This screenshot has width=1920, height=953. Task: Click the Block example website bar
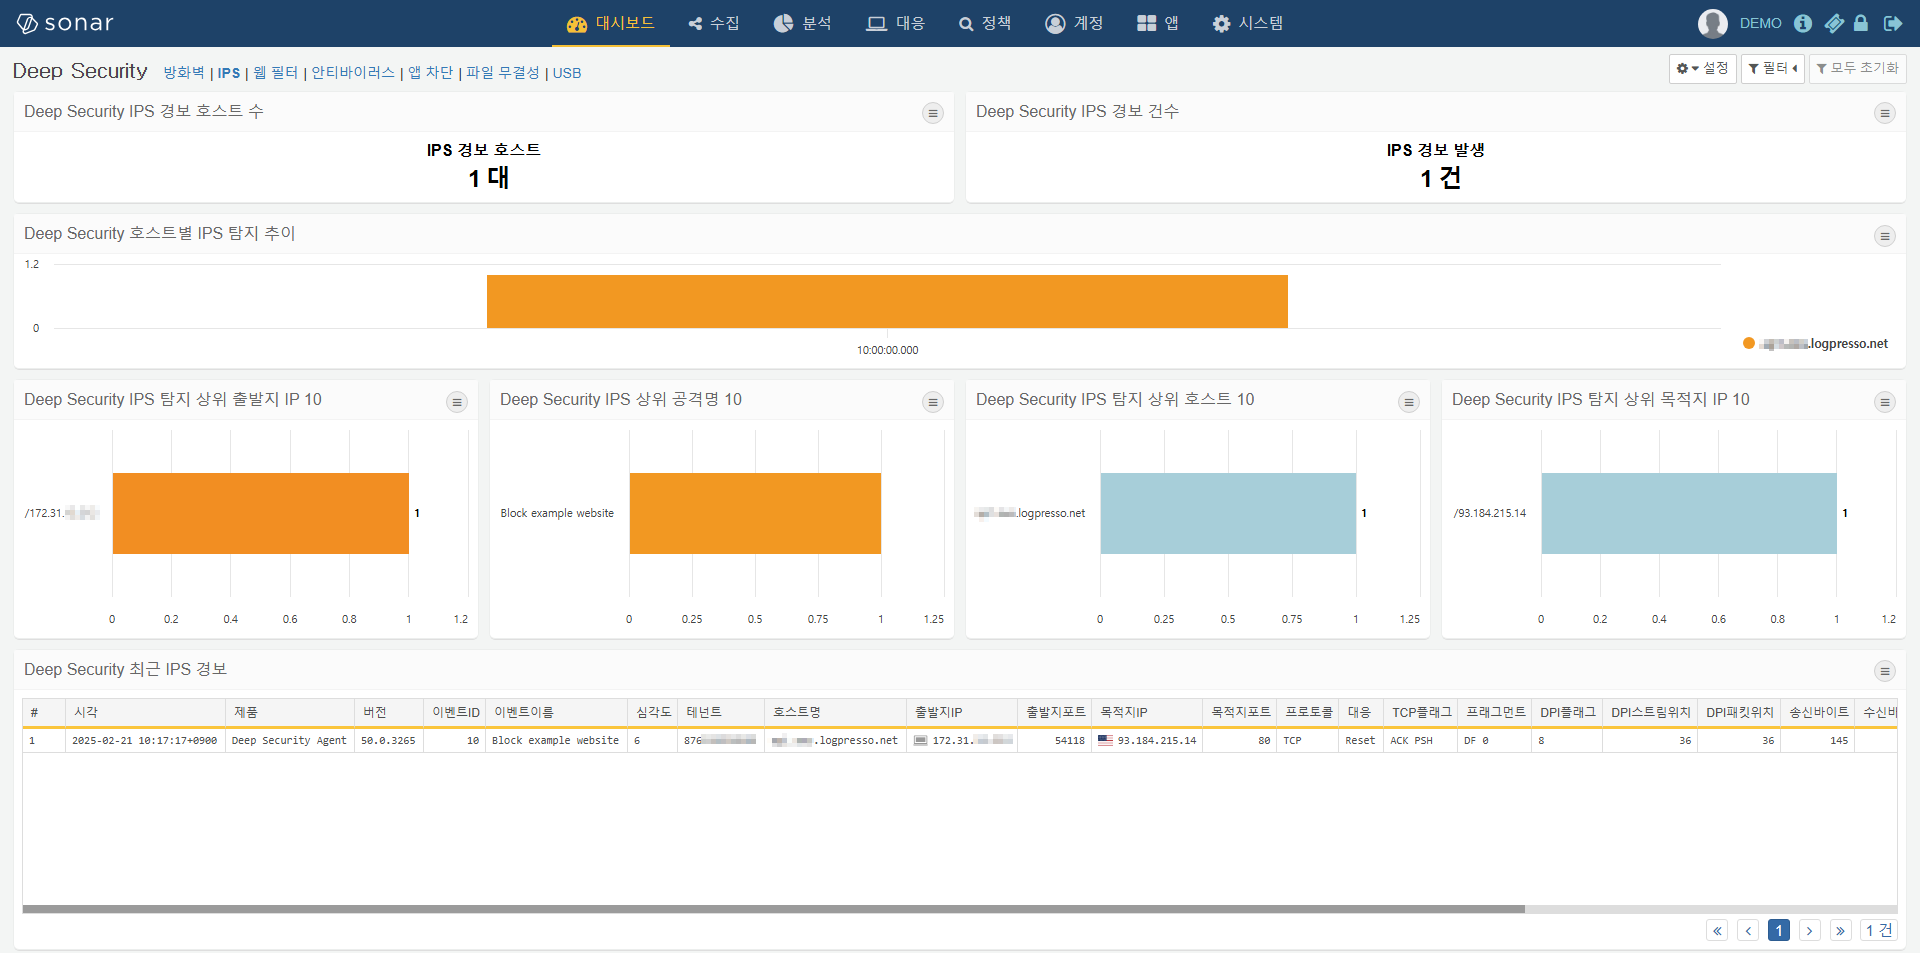click(755, 513)
